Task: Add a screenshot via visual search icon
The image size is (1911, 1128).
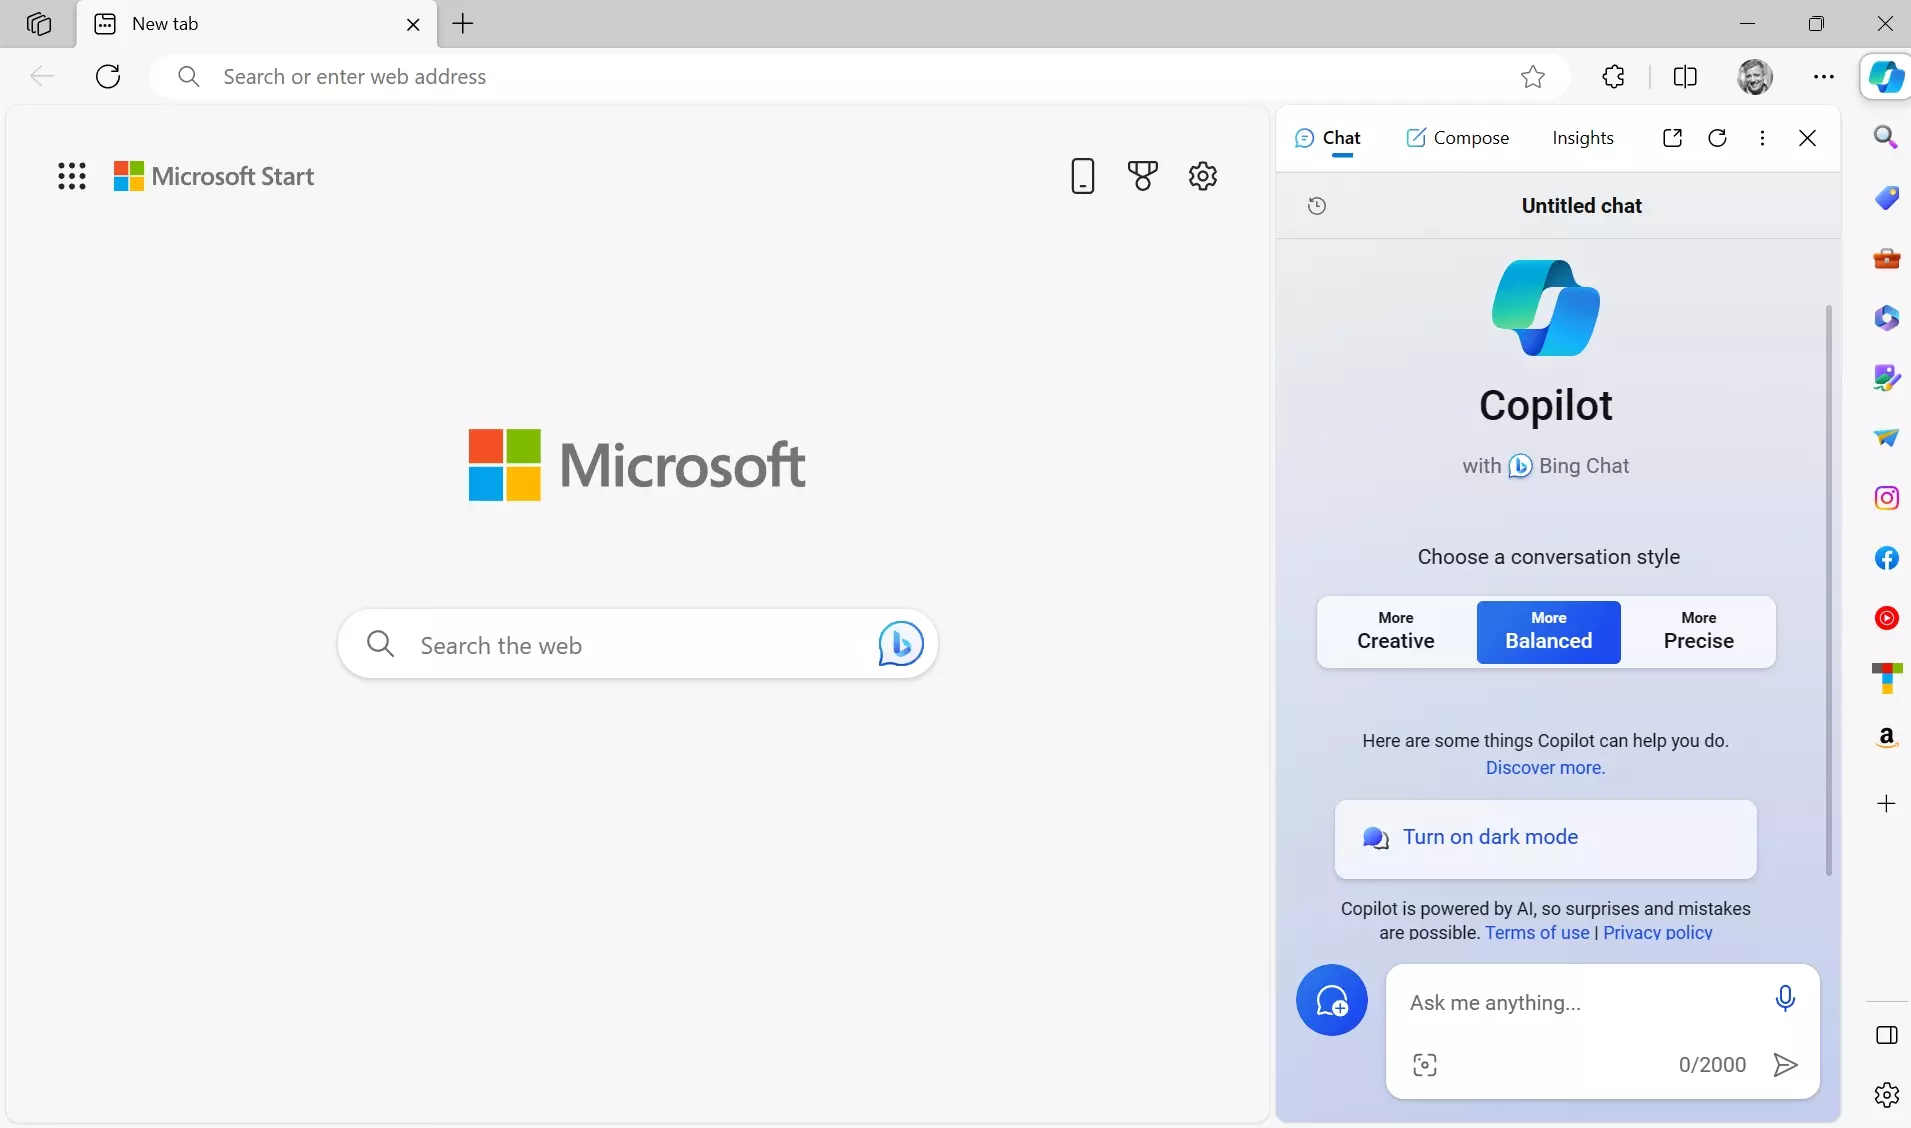Action: [1425, 1065]
